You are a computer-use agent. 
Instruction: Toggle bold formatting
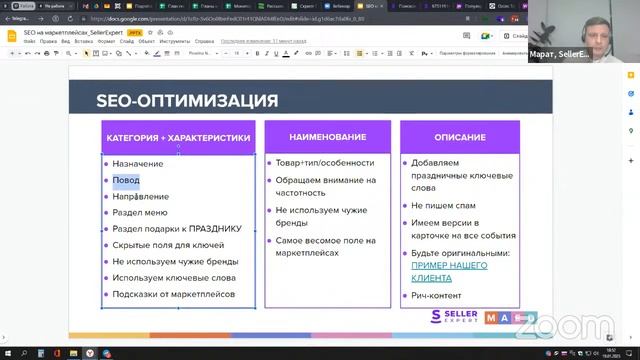coord(257,53)
